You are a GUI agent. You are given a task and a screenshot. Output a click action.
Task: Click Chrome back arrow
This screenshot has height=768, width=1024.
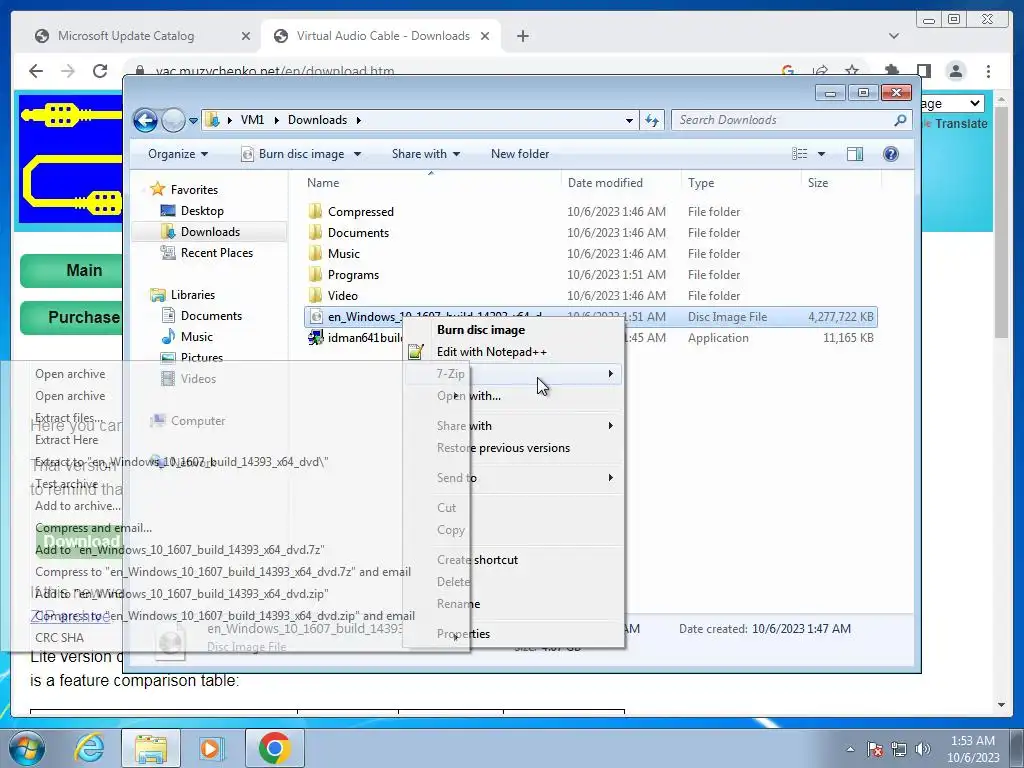37,71
